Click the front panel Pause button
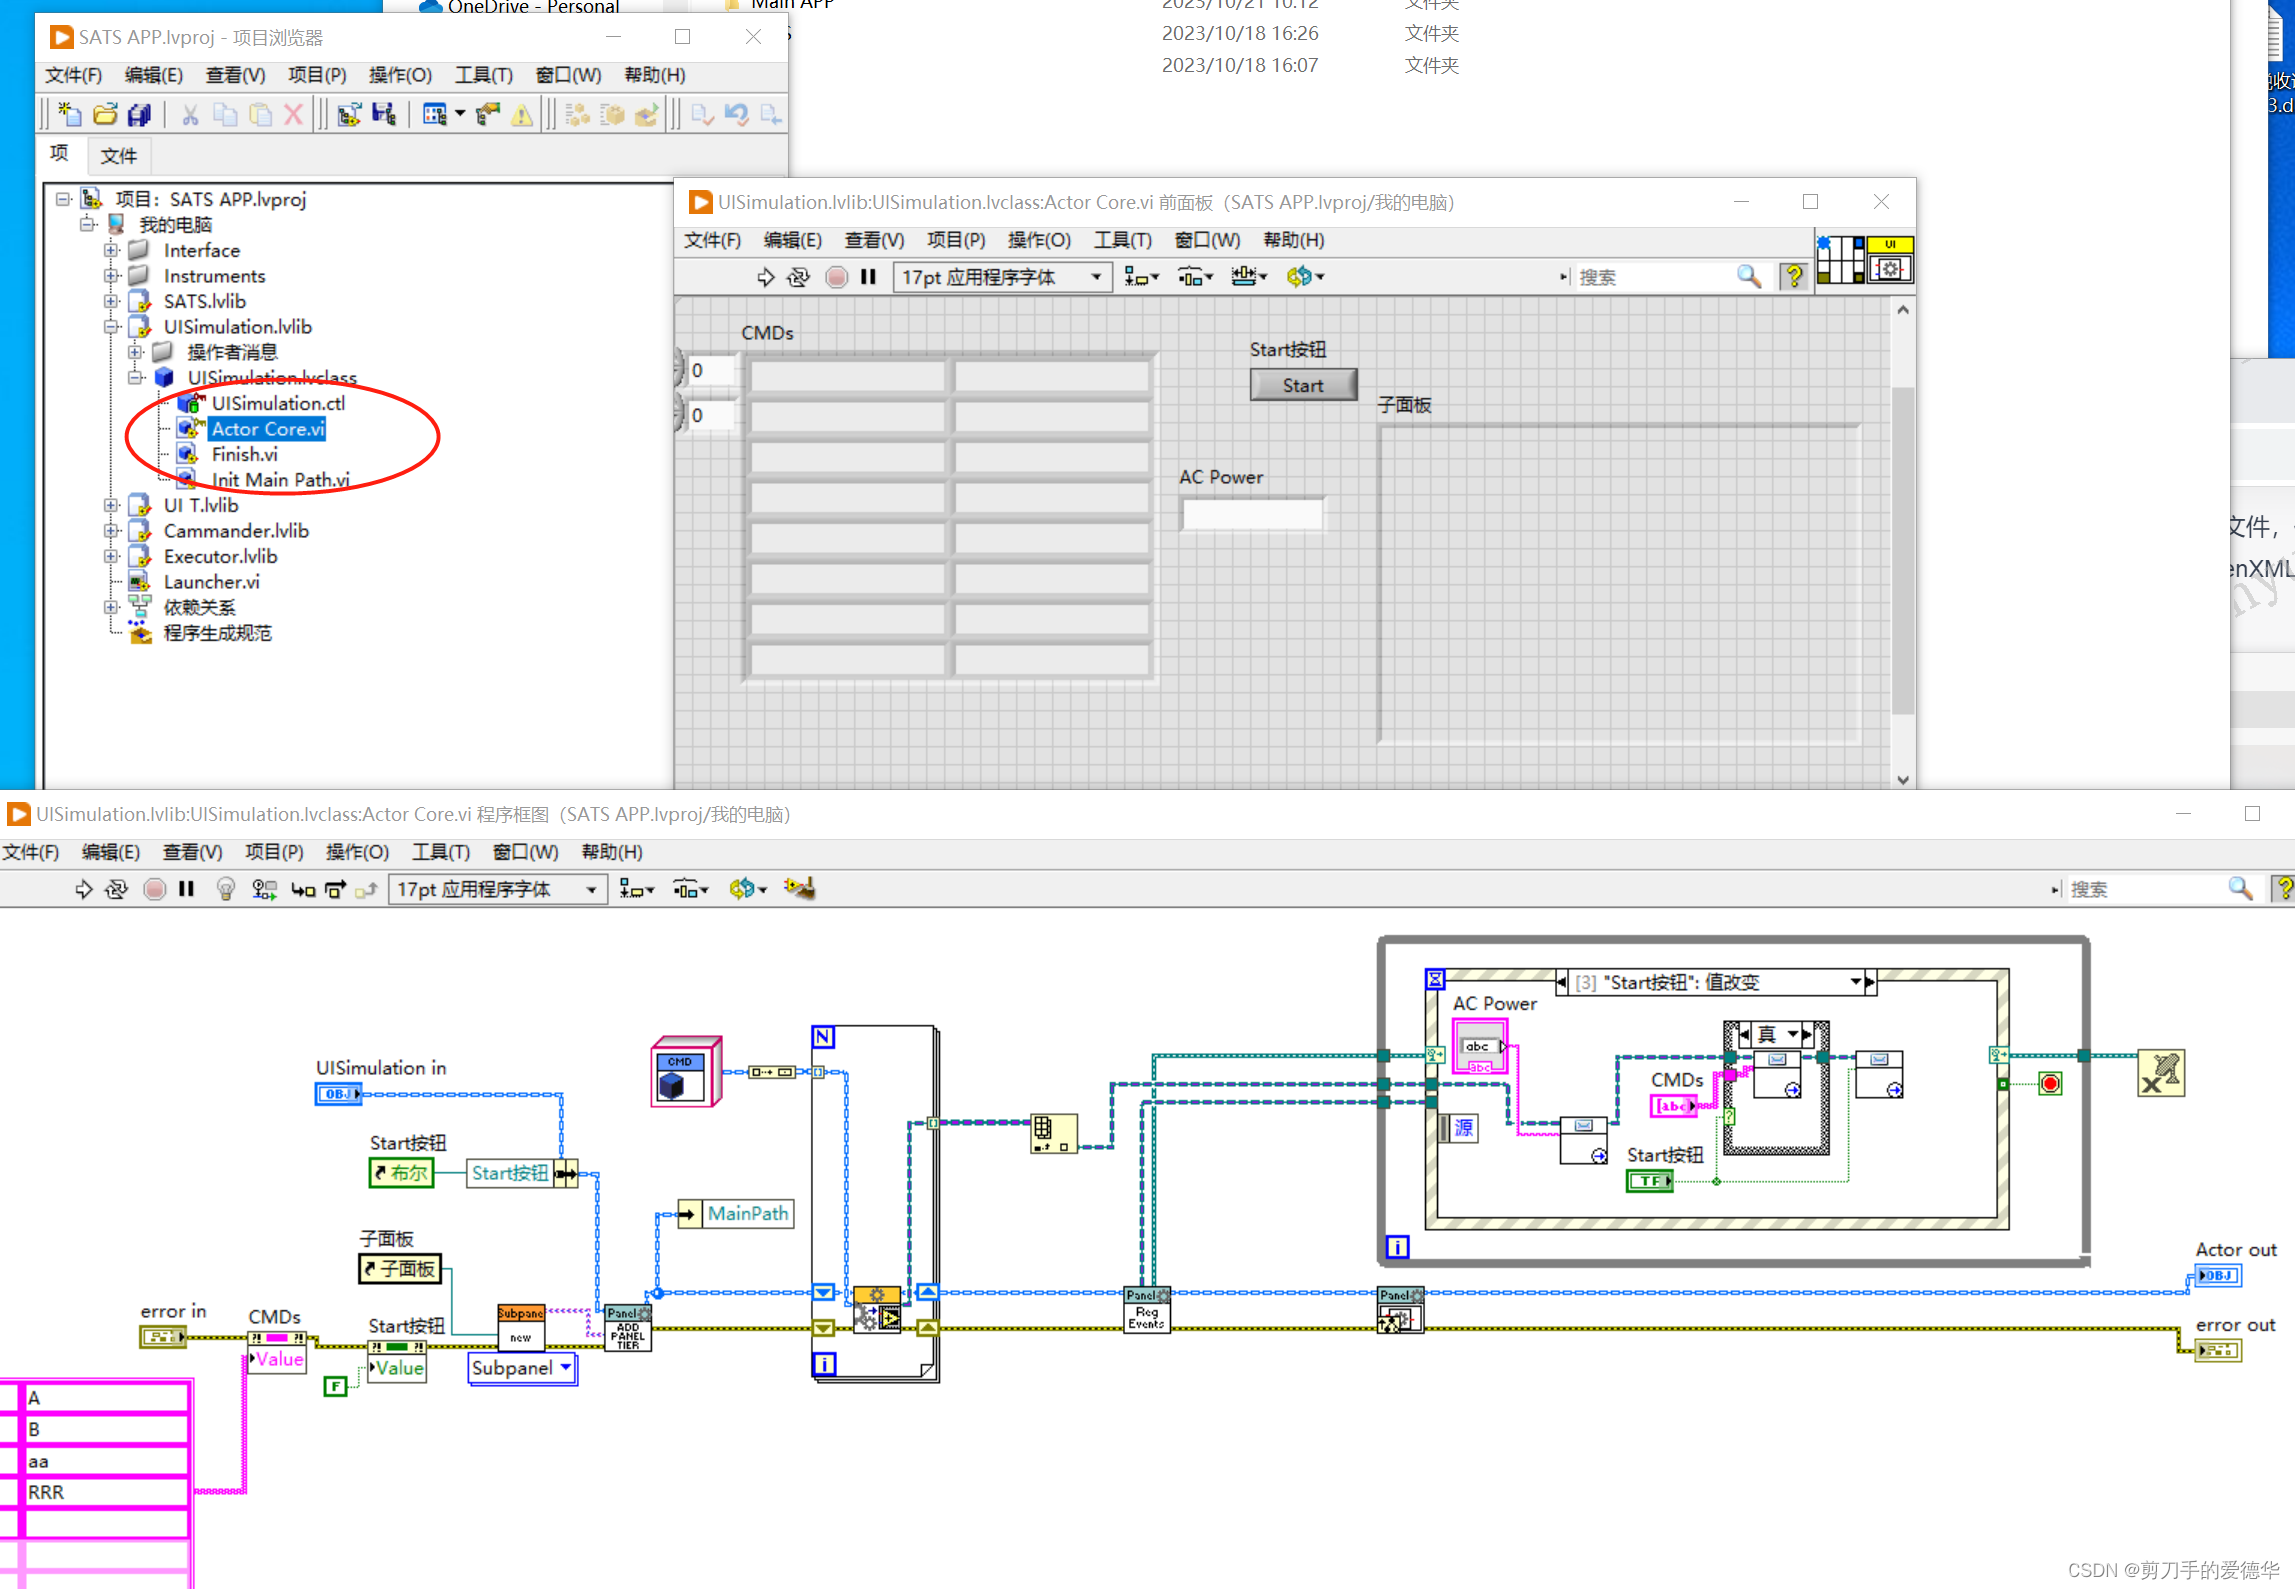This screenshot has width=2295, height=1589. [868, 277]
